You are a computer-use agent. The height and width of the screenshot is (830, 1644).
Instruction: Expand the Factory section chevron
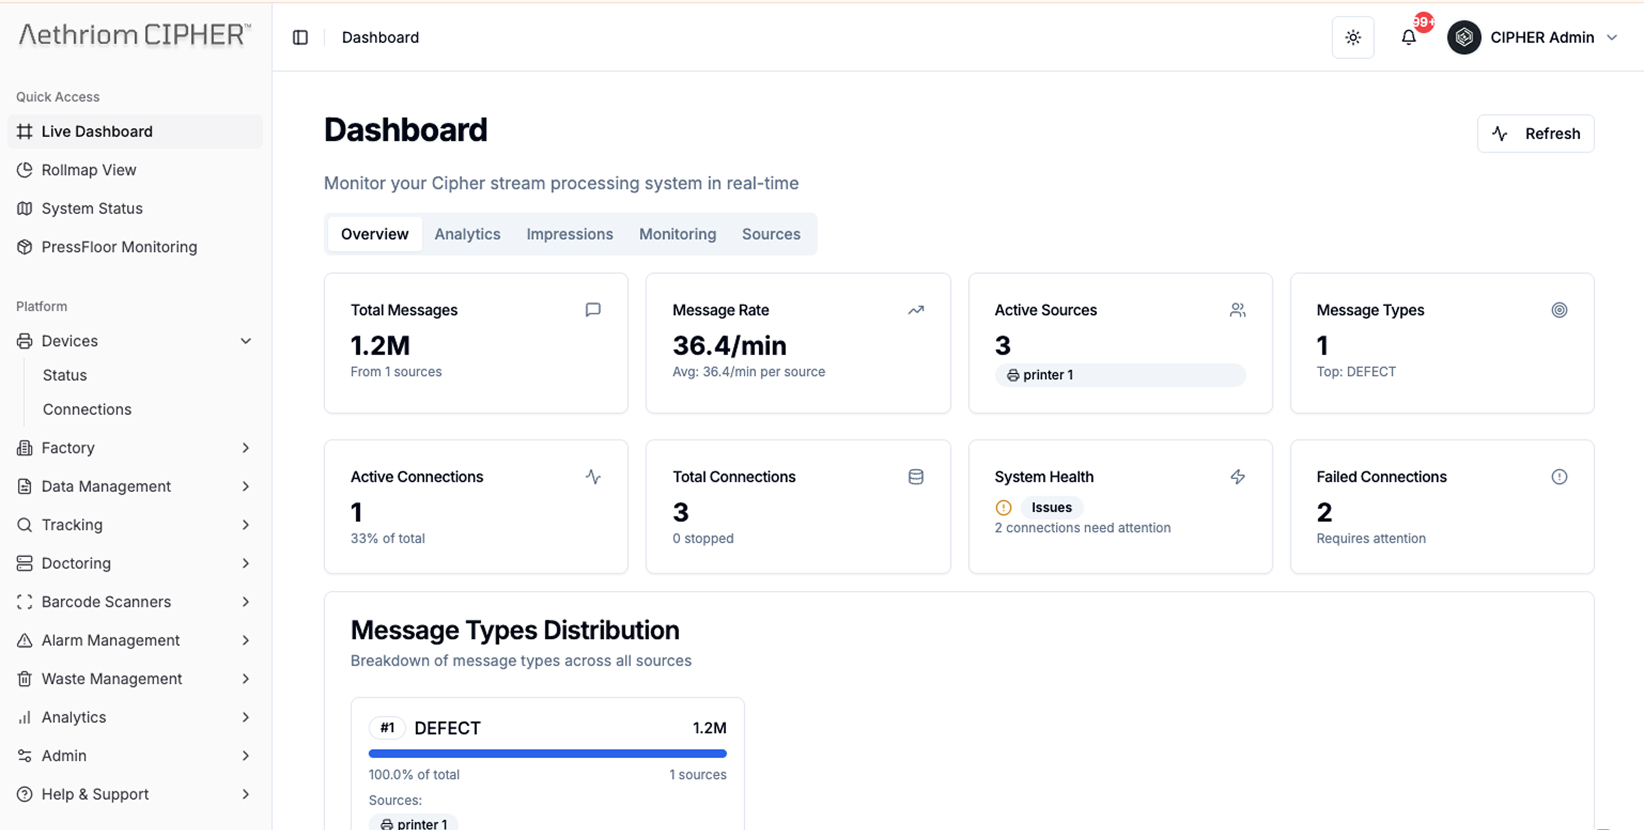point(246,448)
